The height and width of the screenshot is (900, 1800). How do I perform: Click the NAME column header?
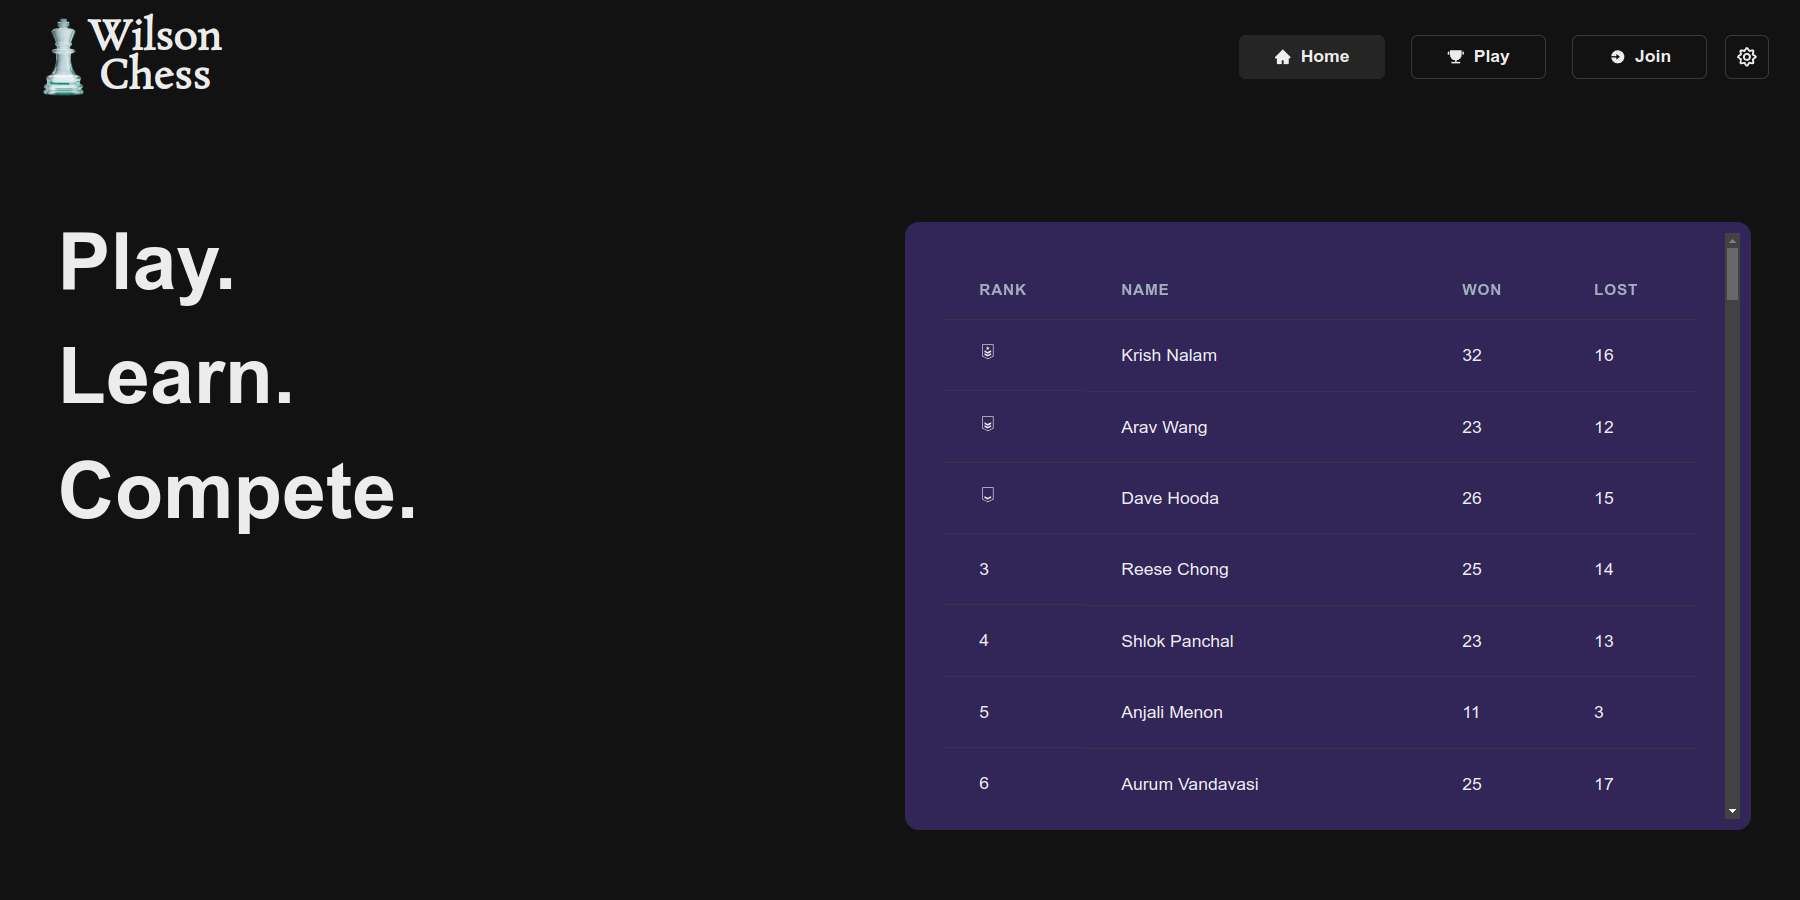coord(1144,290)
